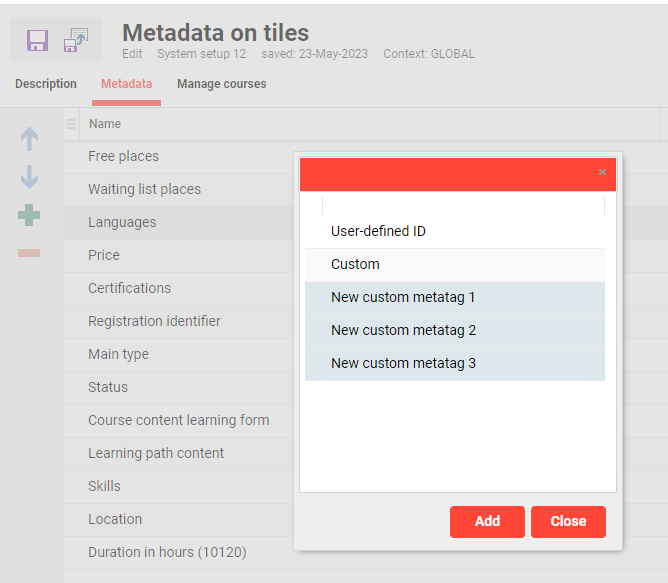
Task: Click the column menu icon beside Name
Action: tap(71, 124)
